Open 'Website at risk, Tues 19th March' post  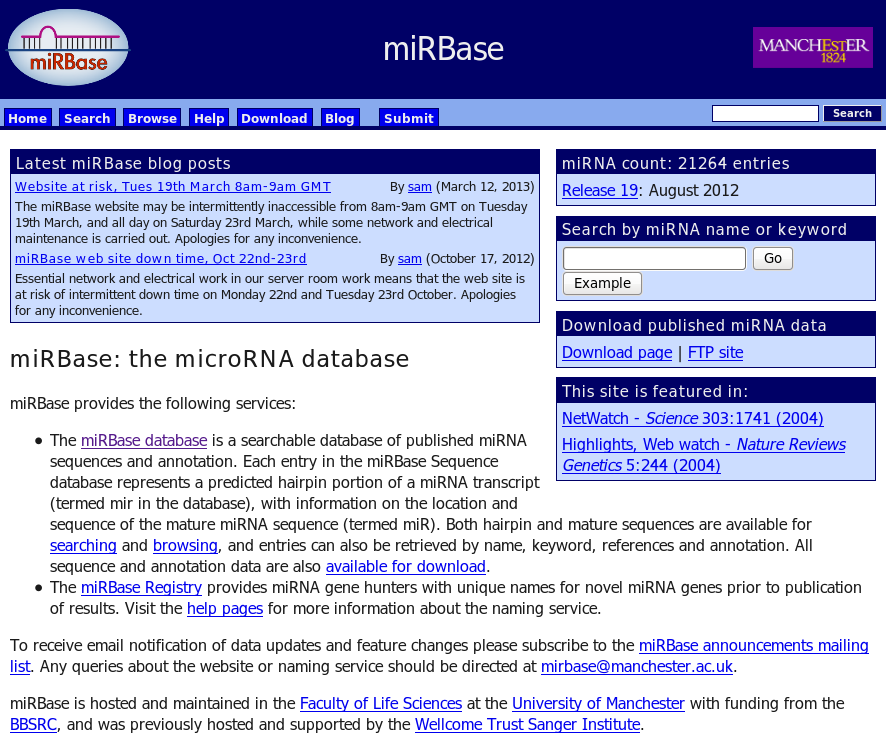pyautogui.click(x=173, y=186)
